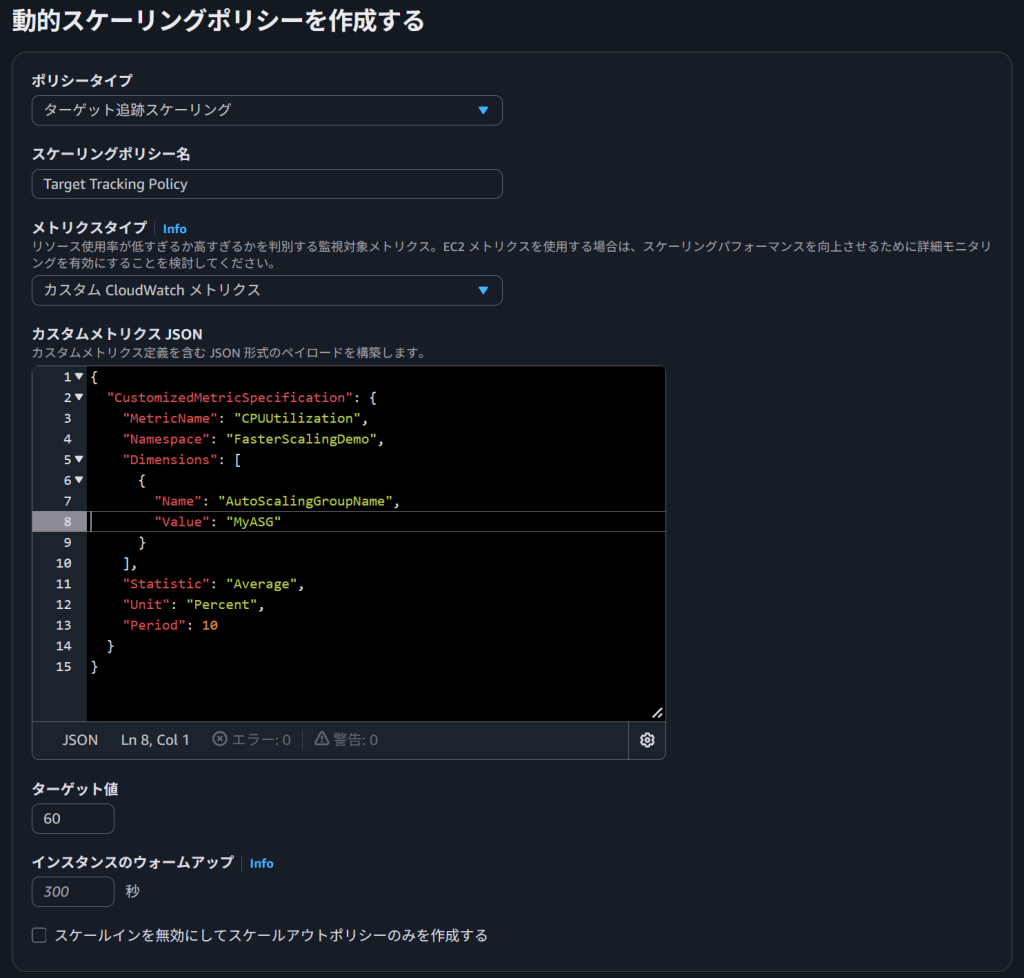Click the Period value 10 on line 13
Image resolution: width=1024 pixels, height=978 pixels.
click(x=210, y=625)
